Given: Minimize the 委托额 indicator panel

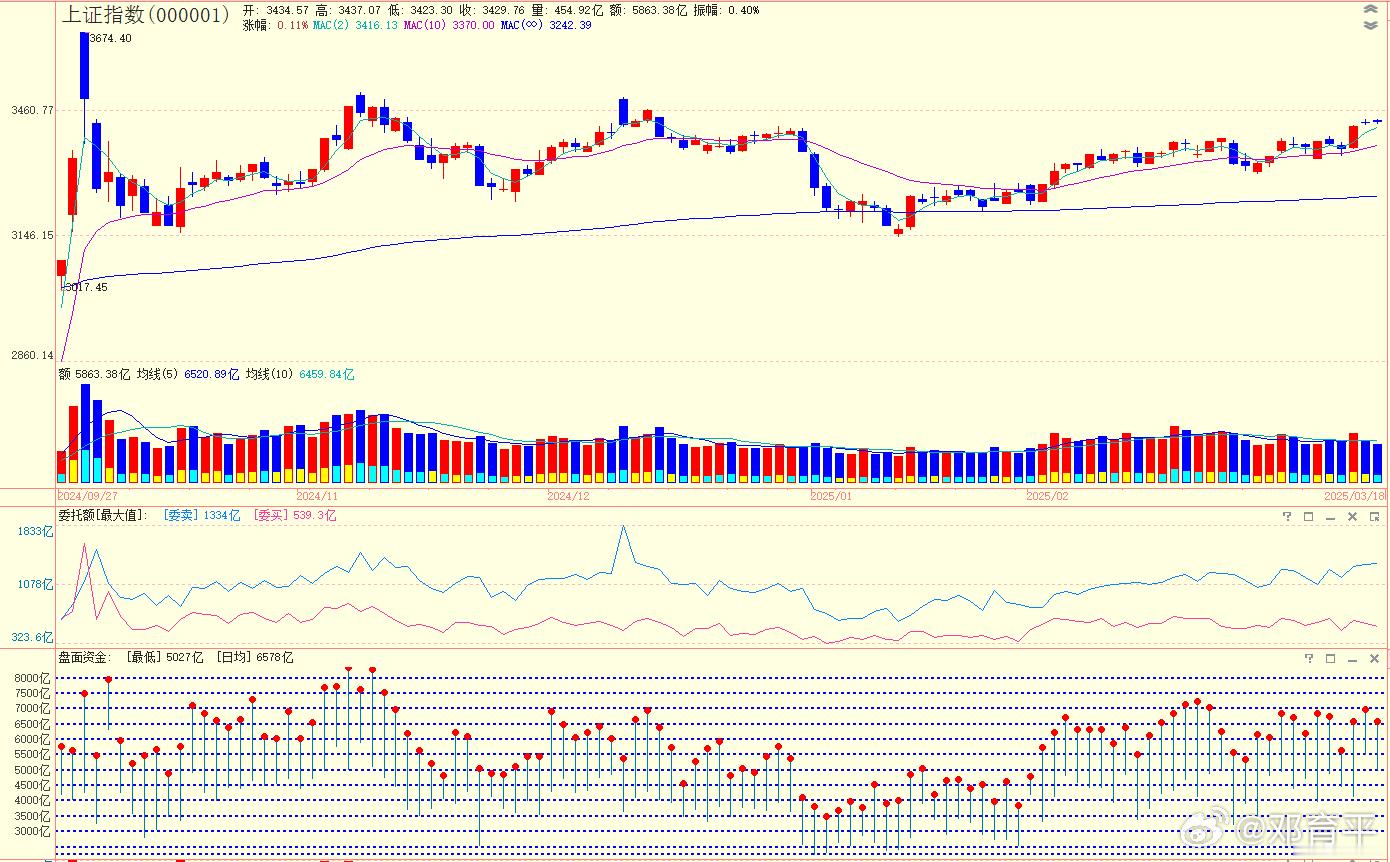Looking at the screenshot, I should point(1330,517).
